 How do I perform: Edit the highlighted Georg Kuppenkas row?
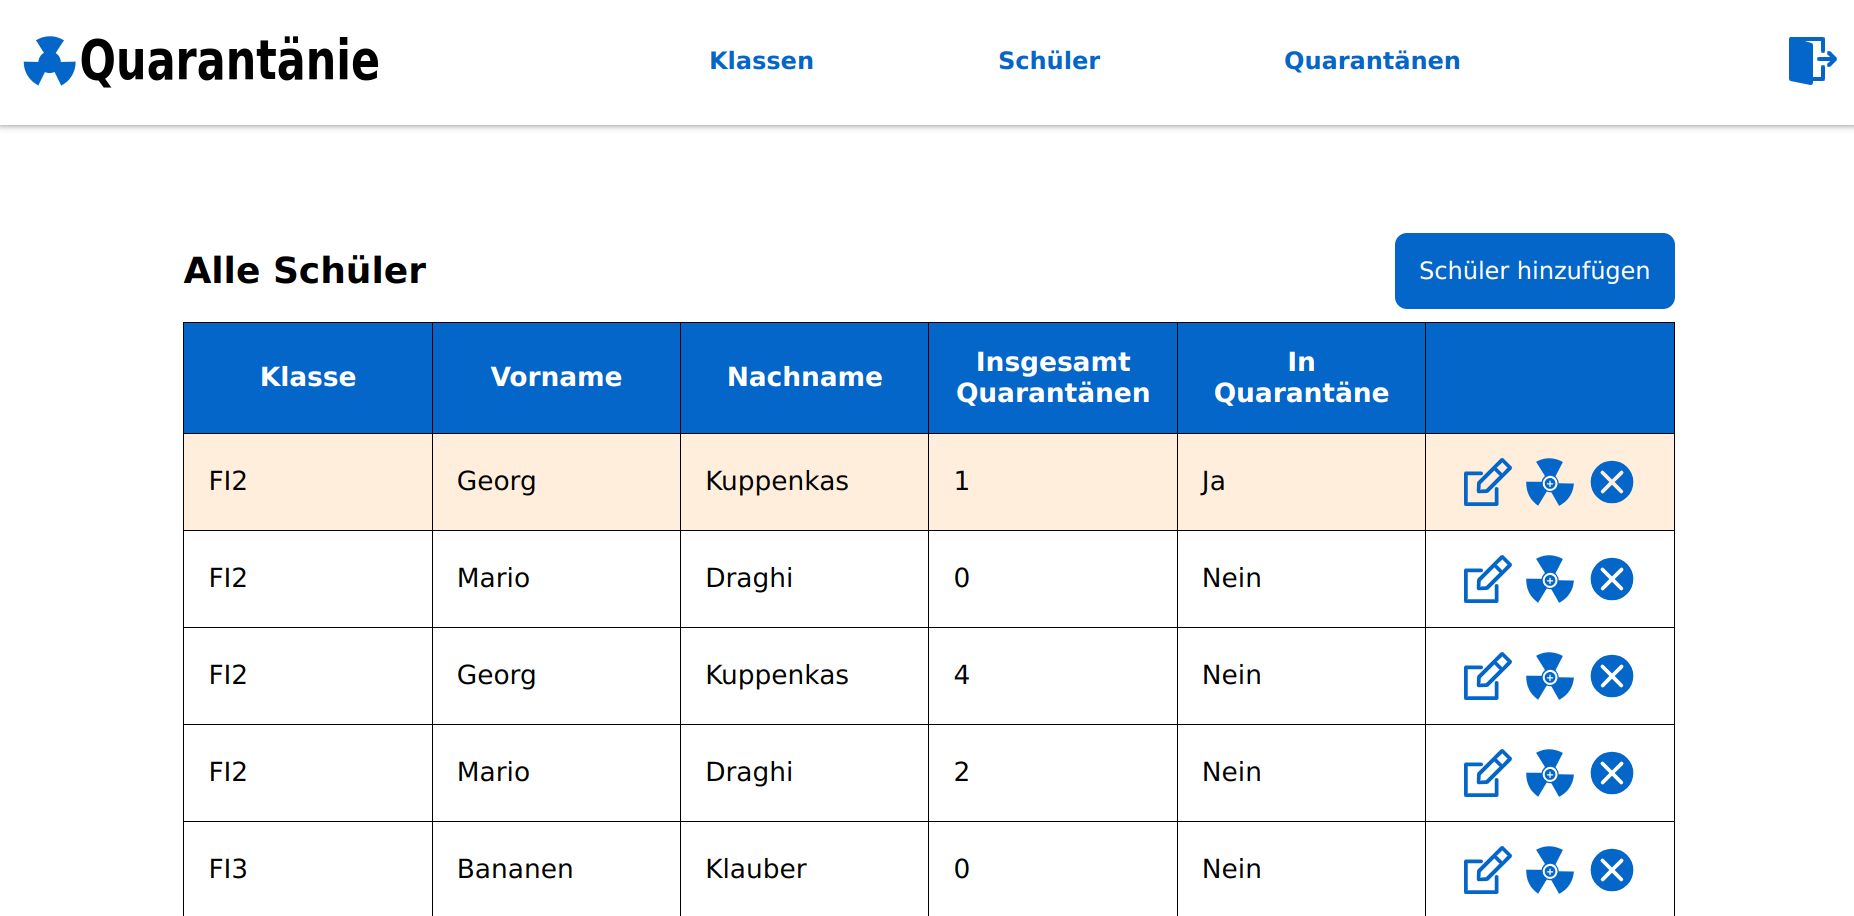point(1487,482)
